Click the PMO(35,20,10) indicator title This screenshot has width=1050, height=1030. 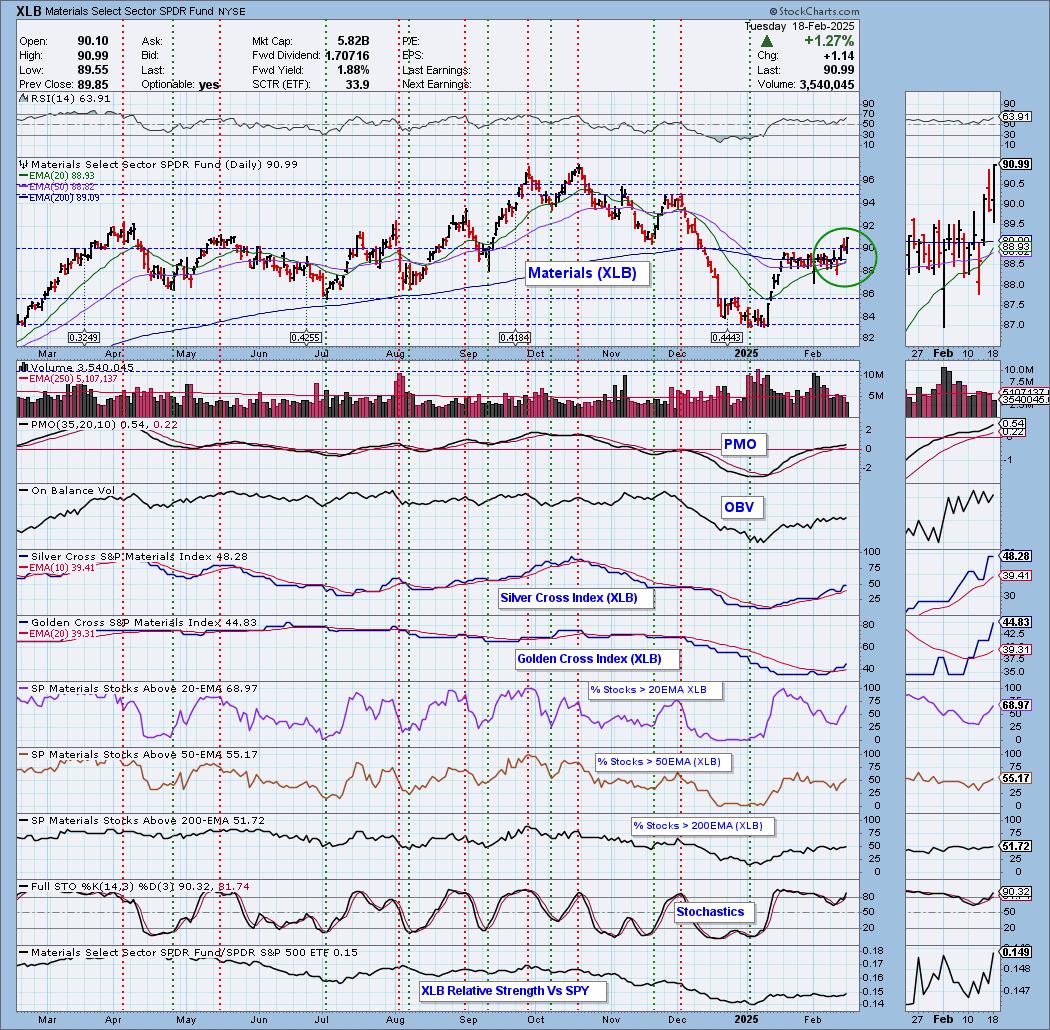click(98, 425)
